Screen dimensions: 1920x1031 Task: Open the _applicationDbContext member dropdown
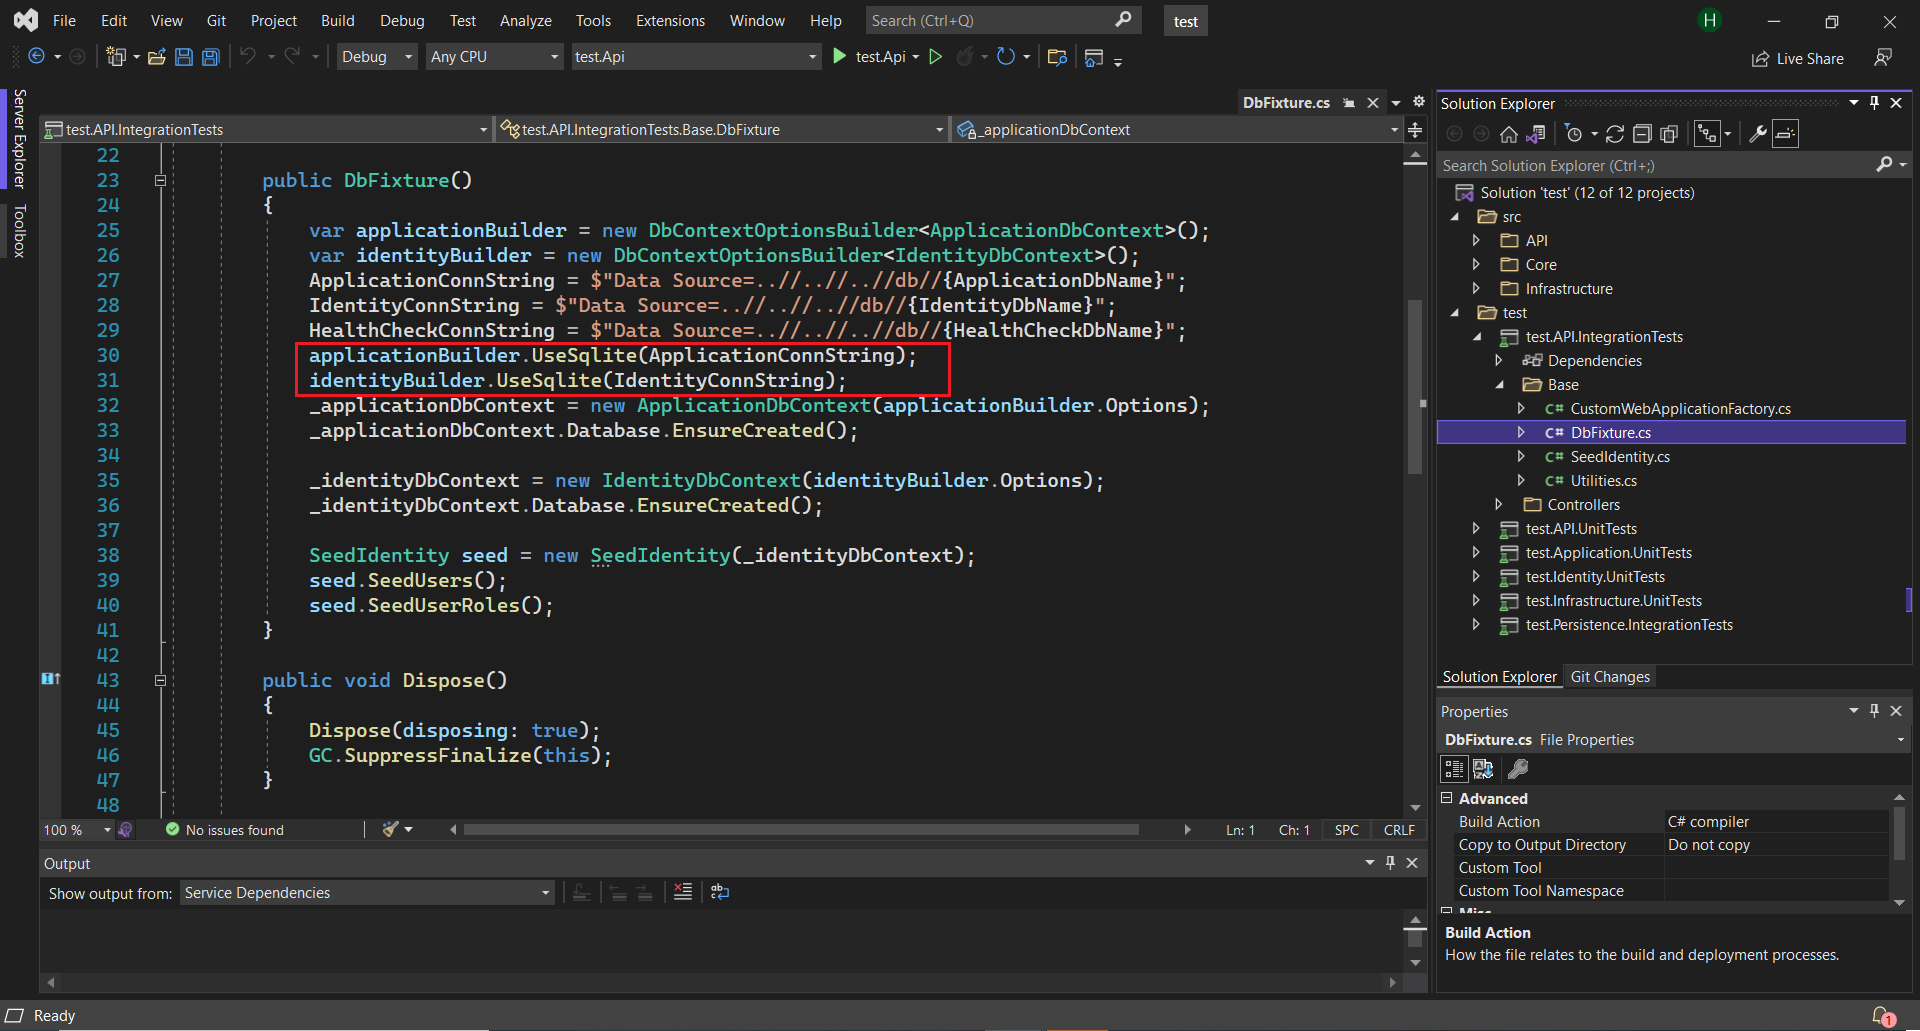point(1177,130)
